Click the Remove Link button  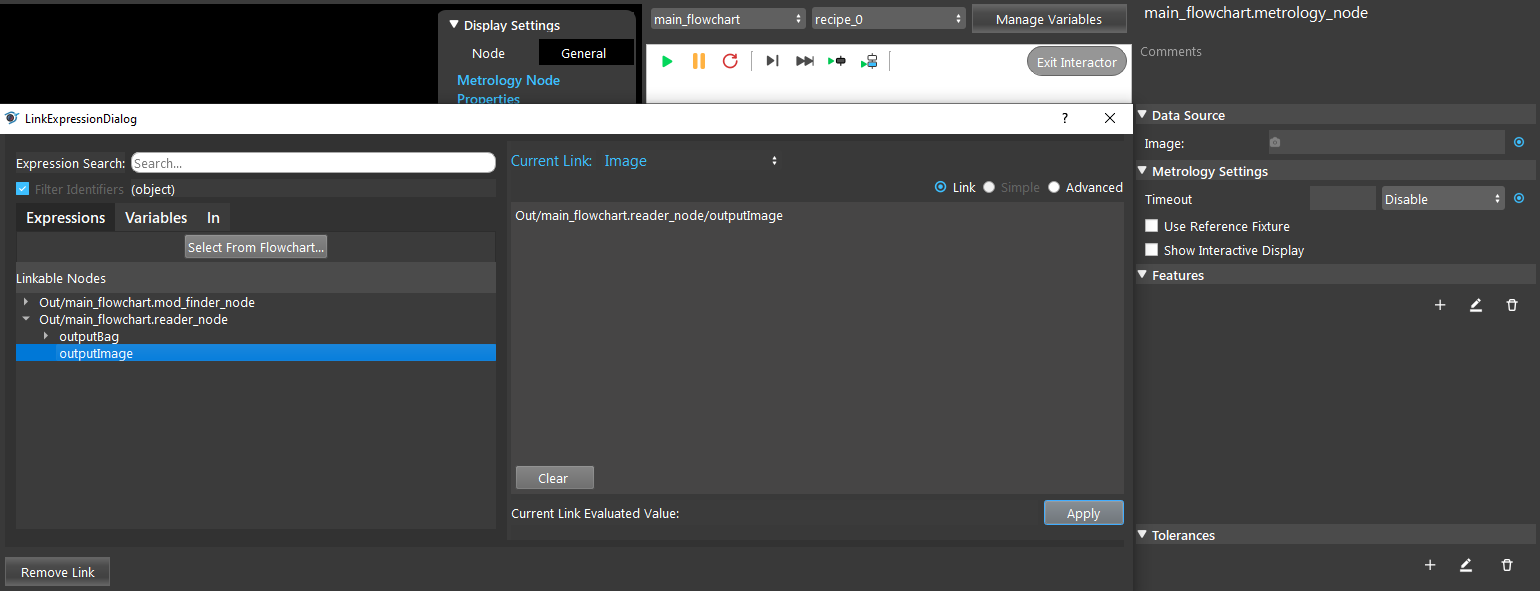point(58,572)
